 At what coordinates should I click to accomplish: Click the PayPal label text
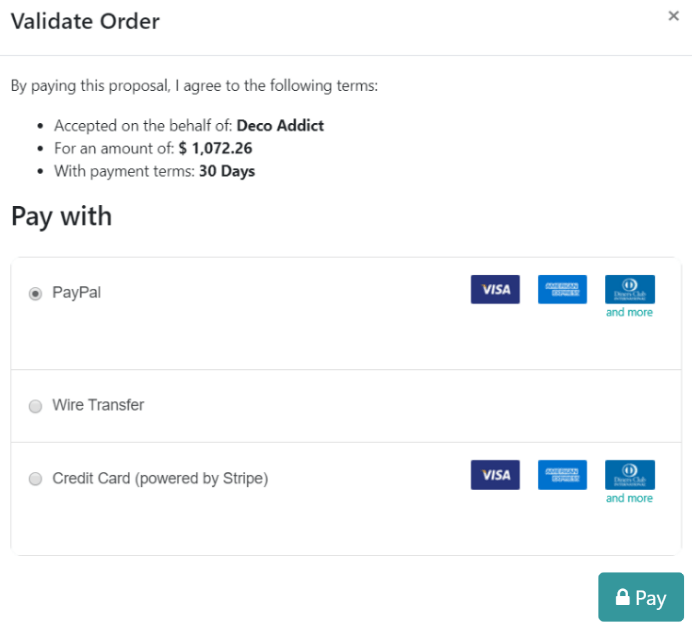pos(77,293)
